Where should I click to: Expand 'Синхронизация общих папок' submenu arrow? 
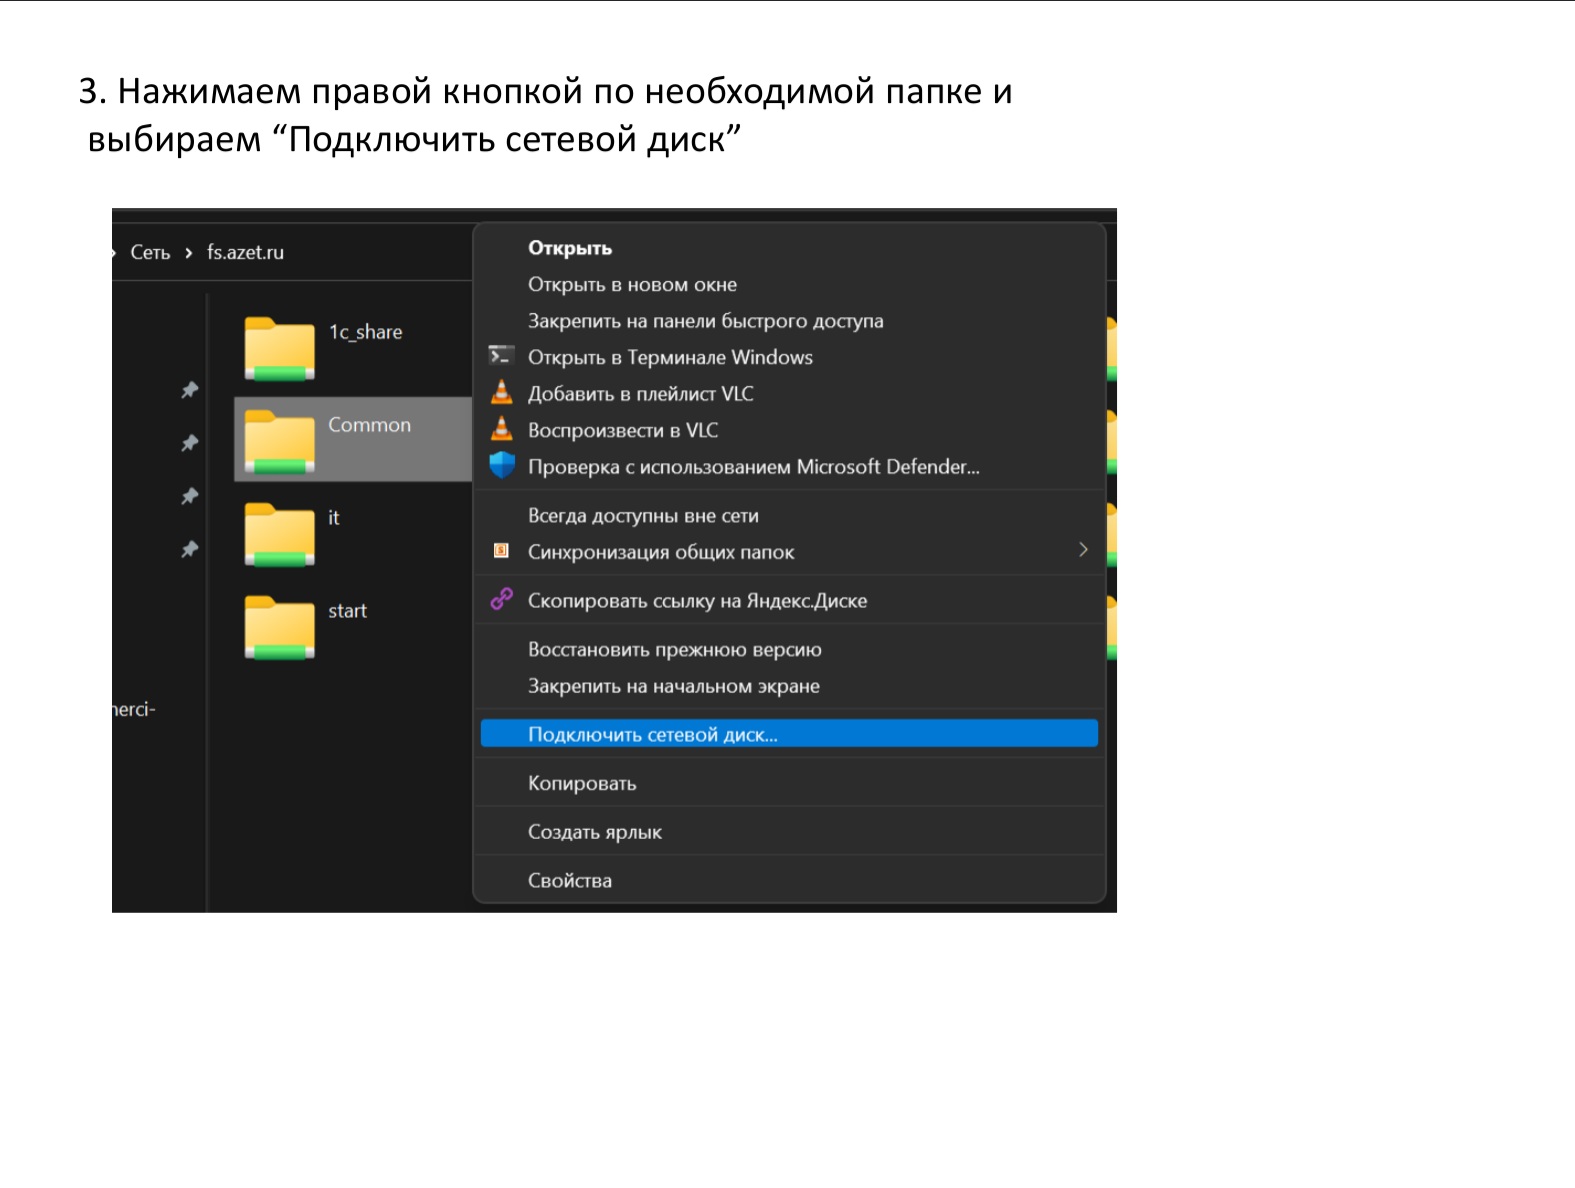click(1083, 550)
